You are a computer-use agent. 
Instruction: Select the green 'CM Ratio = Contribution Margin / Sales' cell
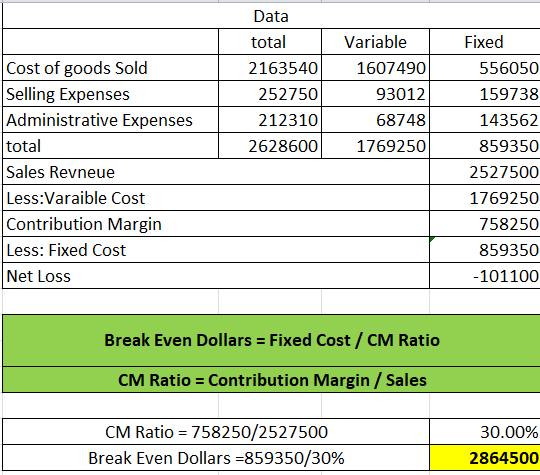pyautogui.click(x=271, y=380)
